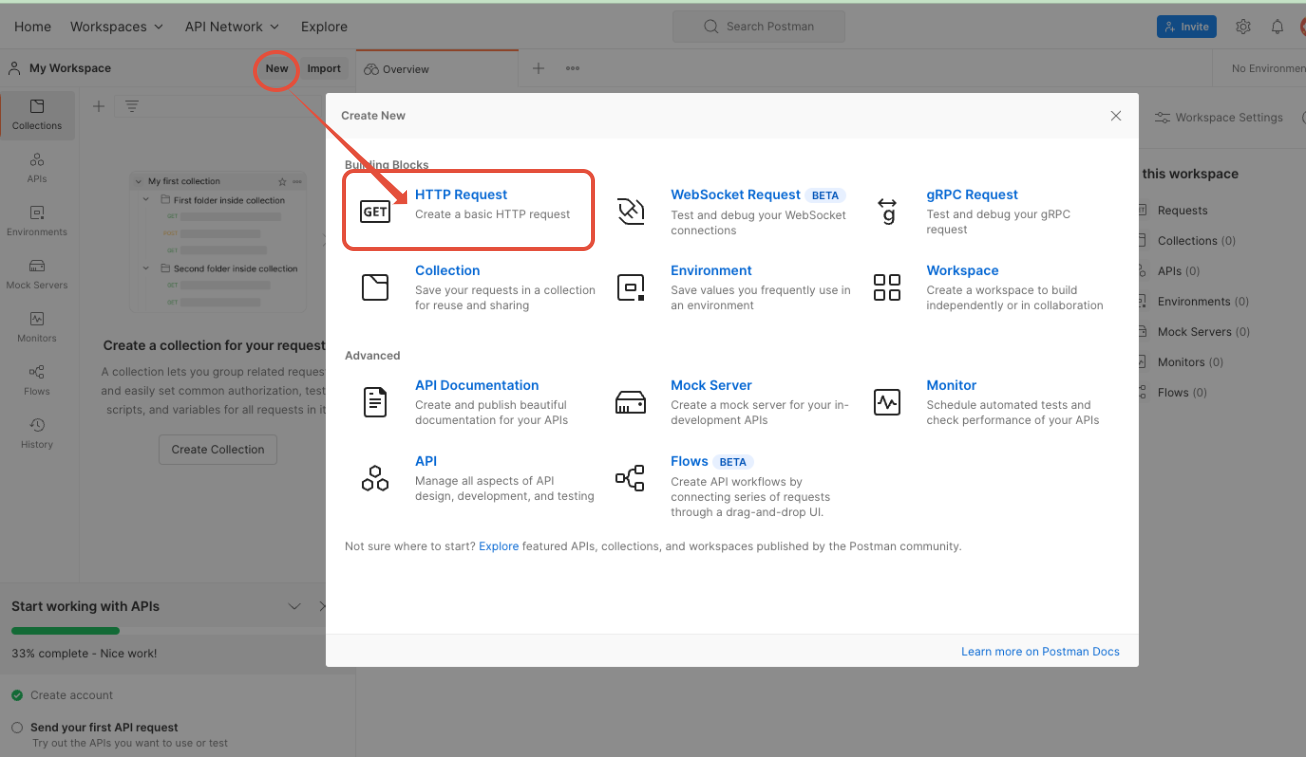Viewport: 1306px width, 757px height.
Task: Click Collections (0) in workspace summary
Action: point(1196,241)
